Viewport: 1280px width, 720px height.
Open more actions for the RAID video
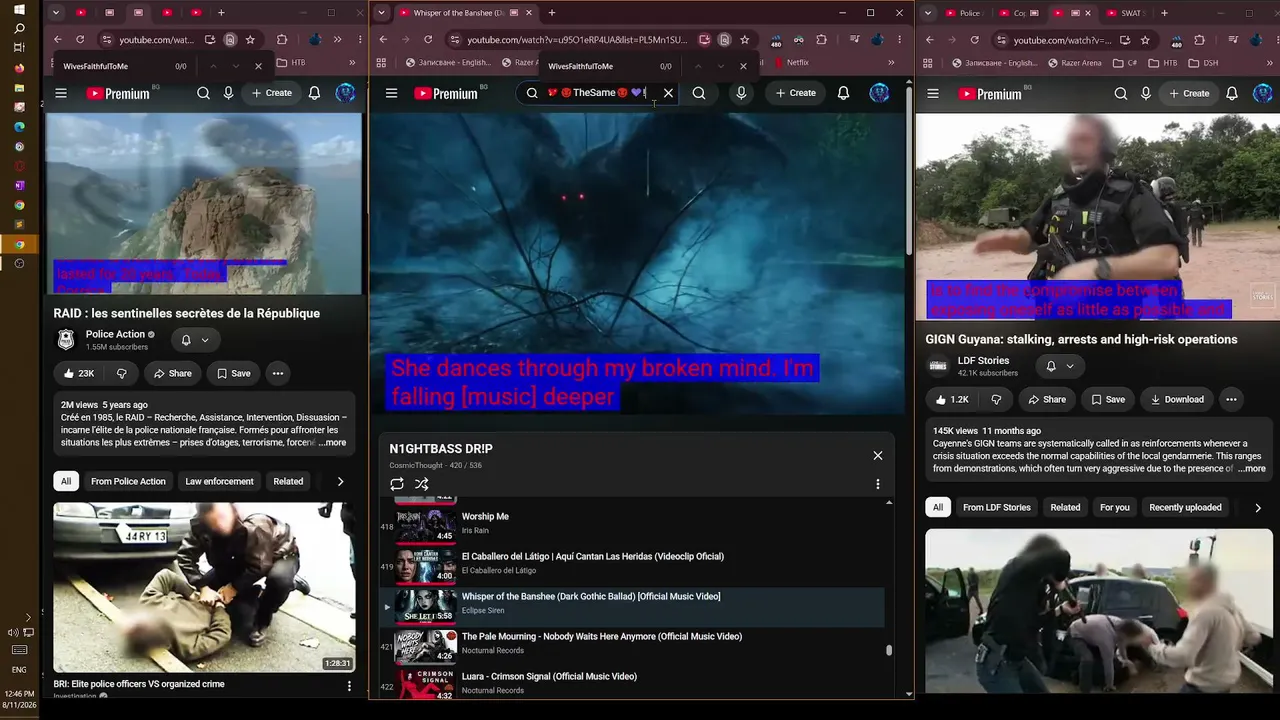(x=278, y=373)
